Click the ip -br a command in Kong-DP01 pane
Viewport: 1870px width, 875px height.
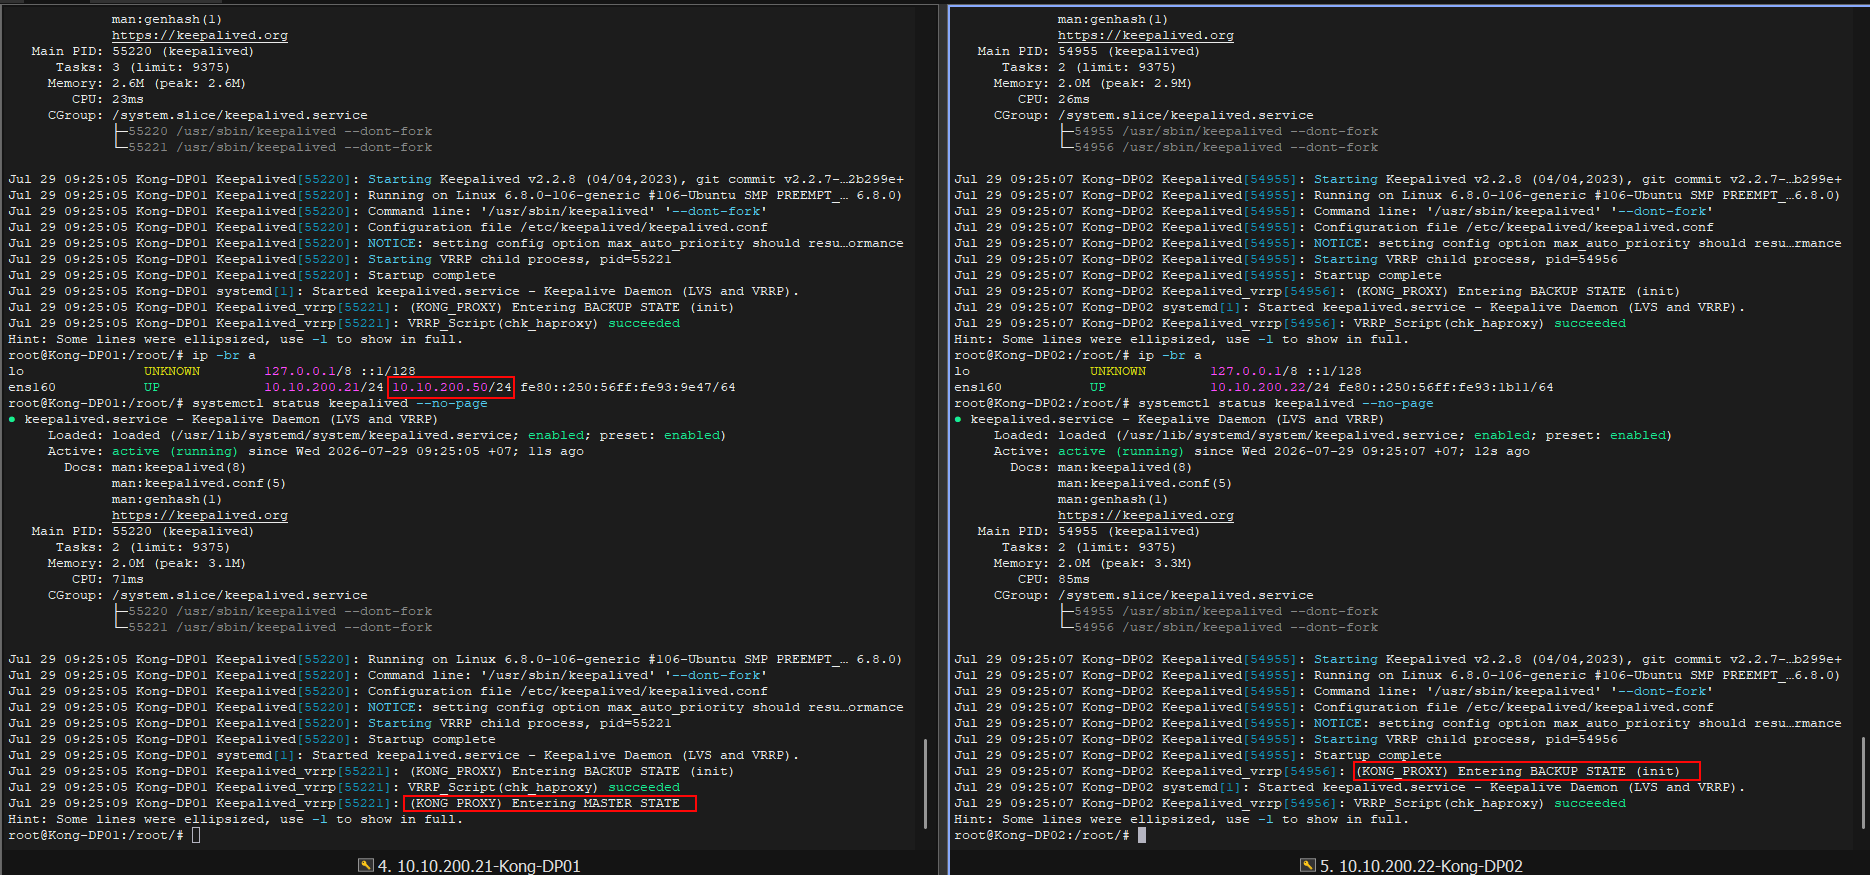click(x=224, y=355)
